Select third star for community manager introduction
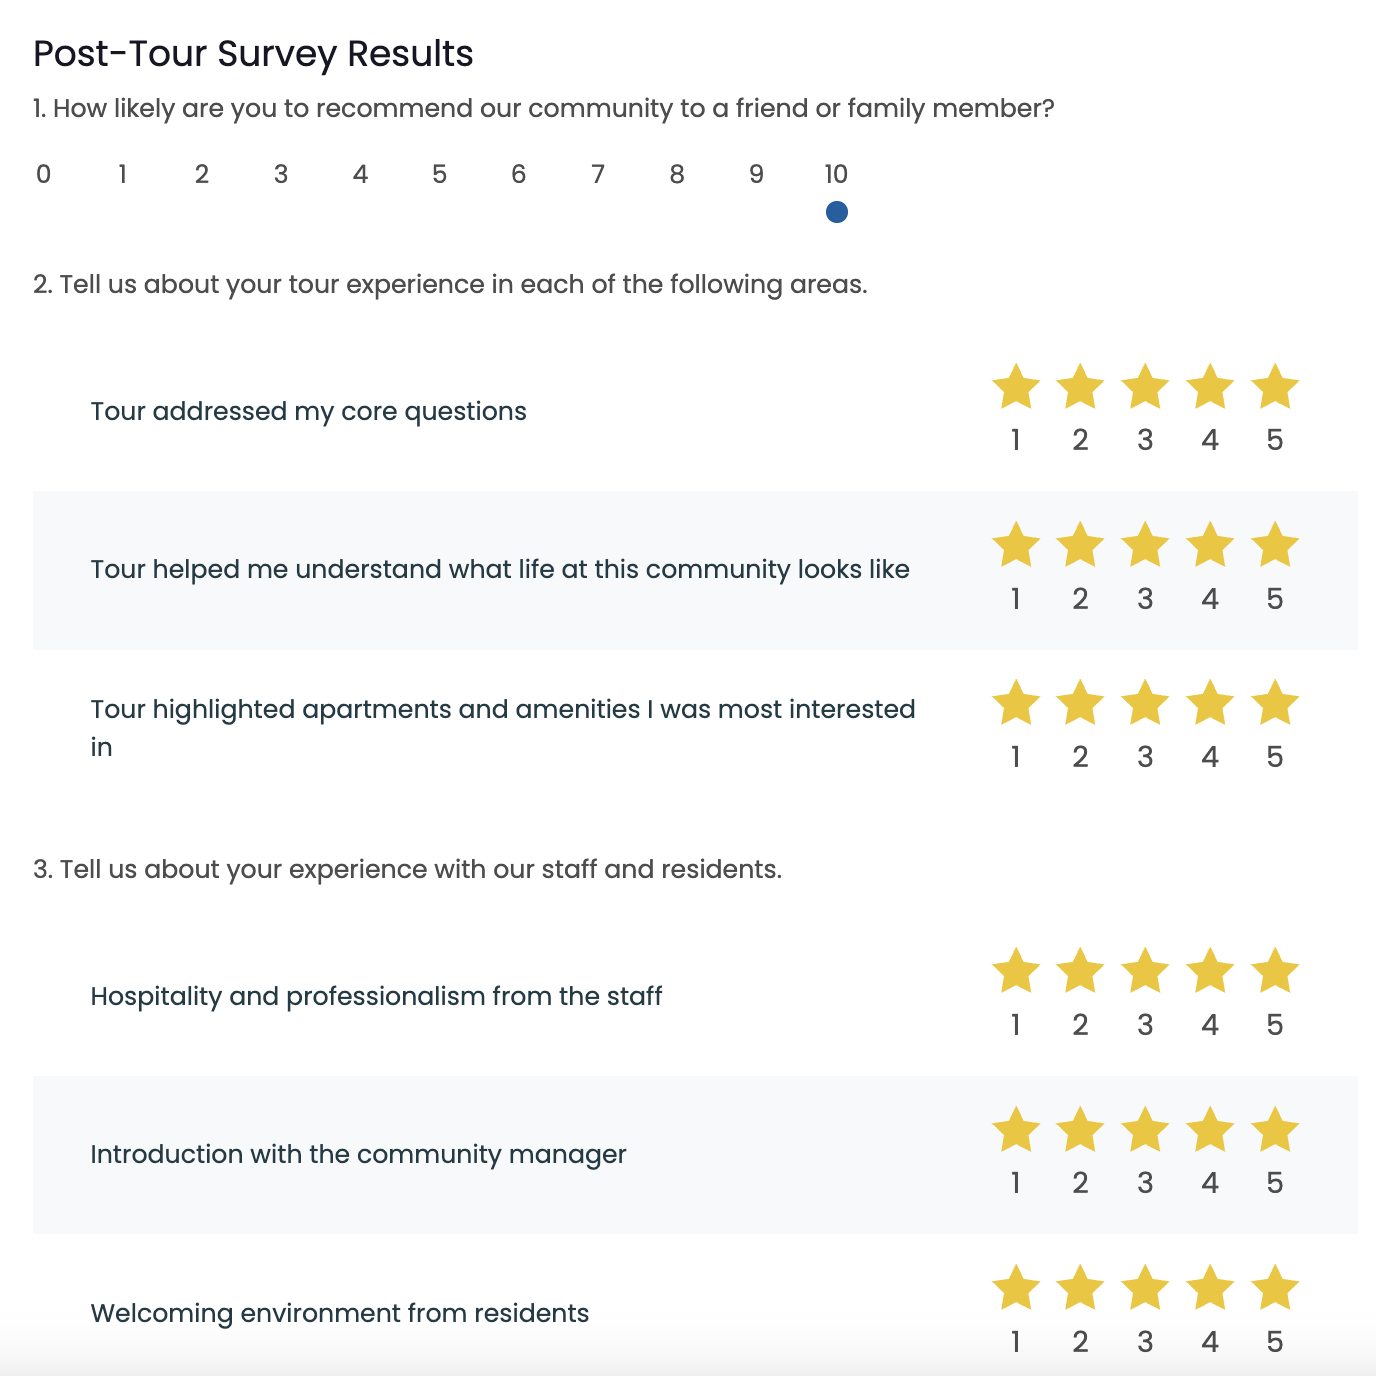 [1145, 1131]
